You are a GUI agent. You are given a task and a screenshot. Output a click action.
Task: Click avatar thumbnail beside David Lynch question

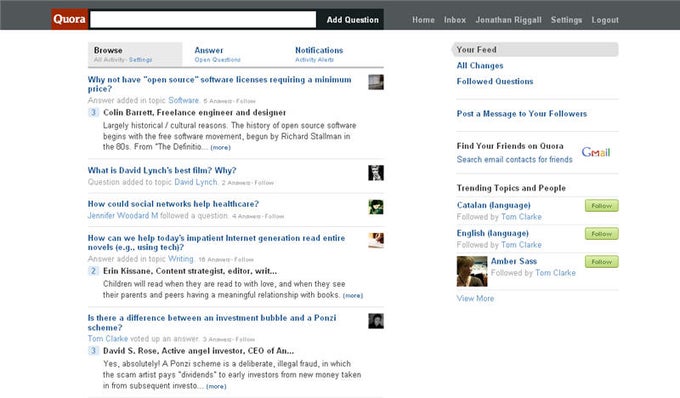click(x=376, y=173)
